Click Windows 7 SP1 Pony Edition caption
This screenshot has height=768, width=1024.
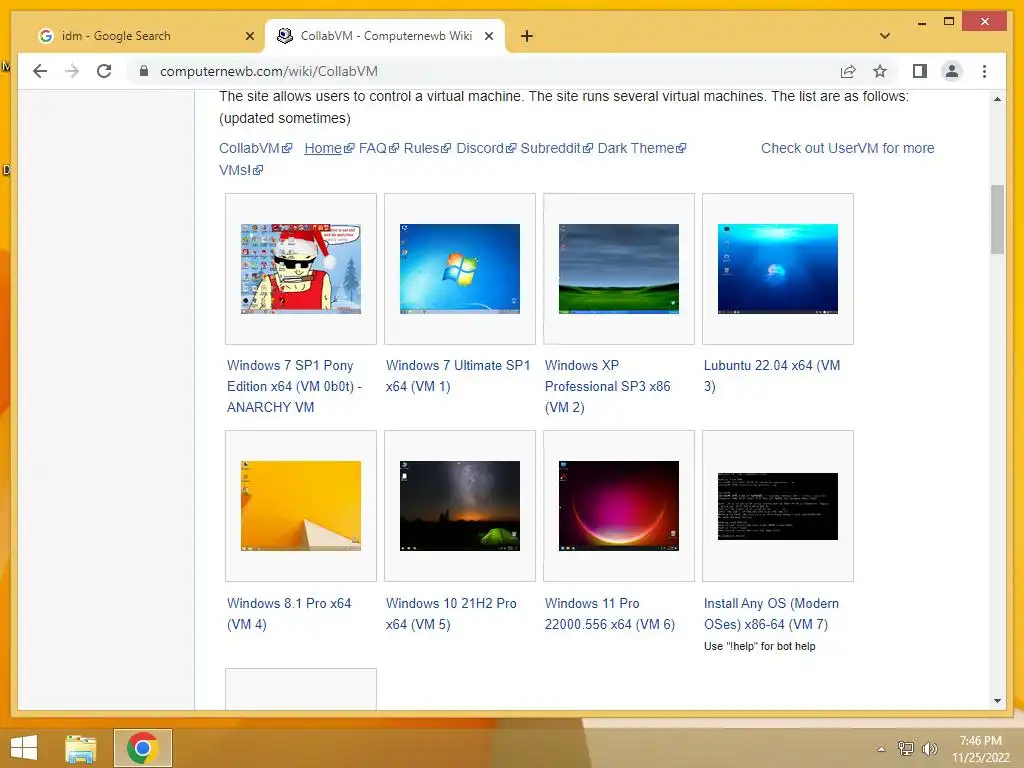[295, 386]
